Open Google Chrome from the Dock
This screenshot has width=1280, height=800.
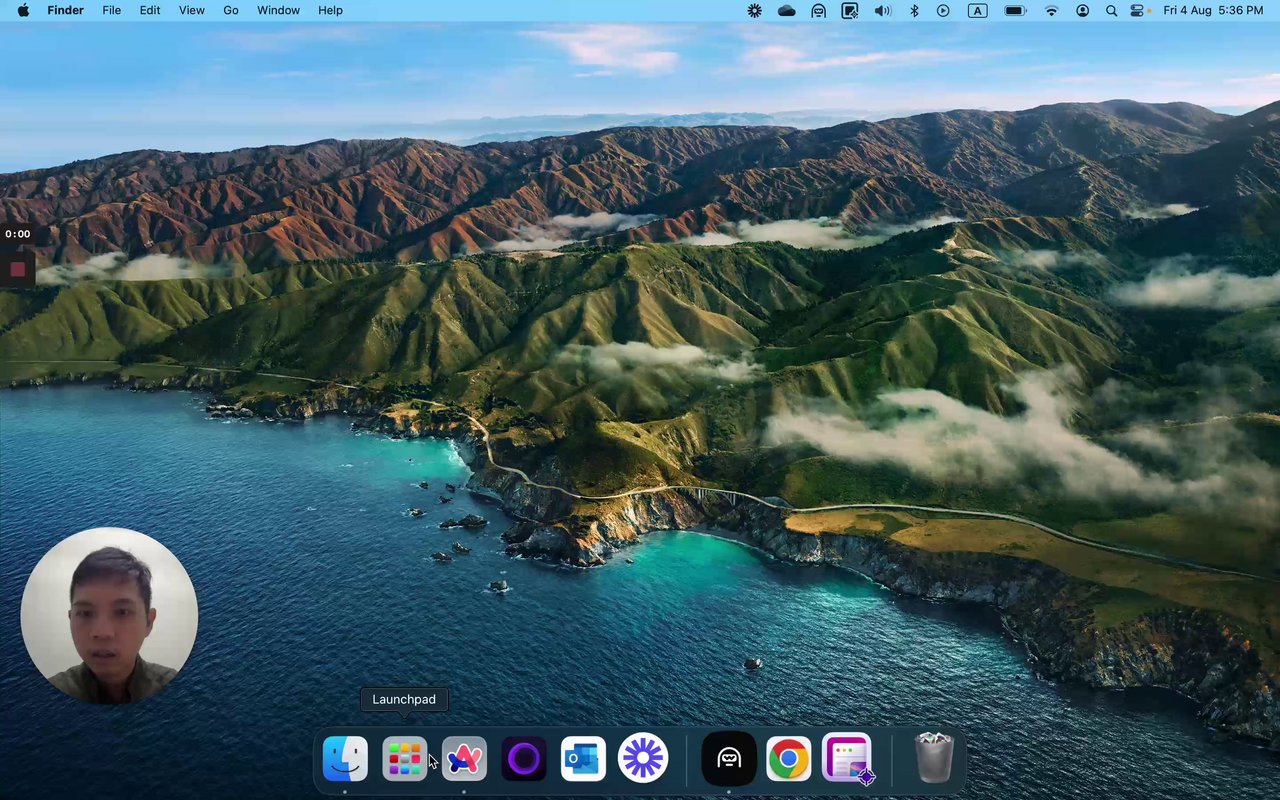tap(788, 759)
